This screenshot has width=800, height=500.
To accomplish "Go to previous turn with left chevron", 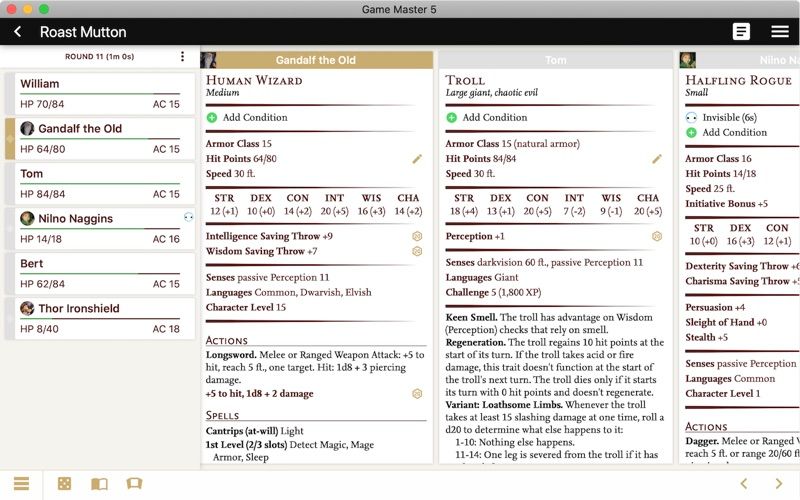I will pos(743,483).
